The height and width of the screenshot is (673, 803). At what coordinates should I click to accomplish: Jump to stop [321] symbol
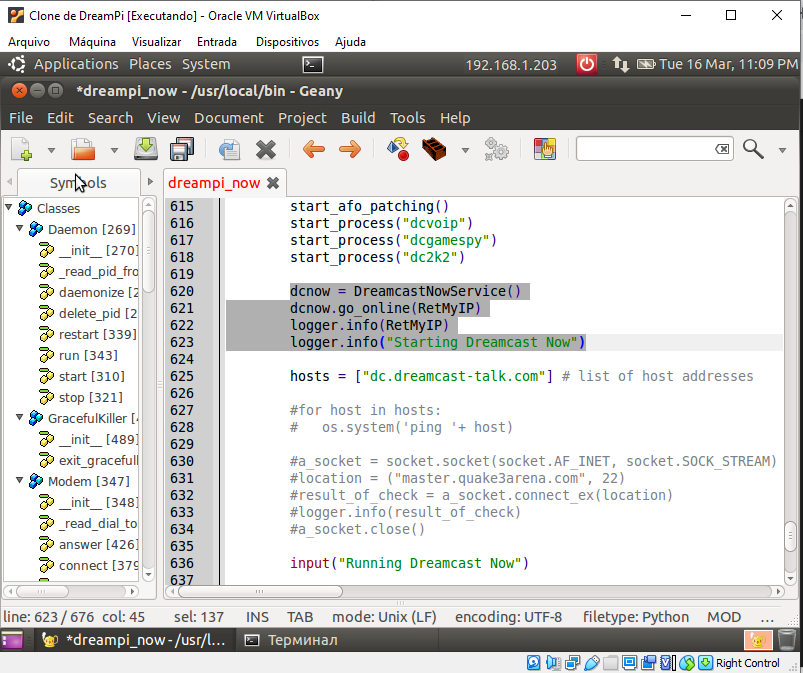click(91, 397)
